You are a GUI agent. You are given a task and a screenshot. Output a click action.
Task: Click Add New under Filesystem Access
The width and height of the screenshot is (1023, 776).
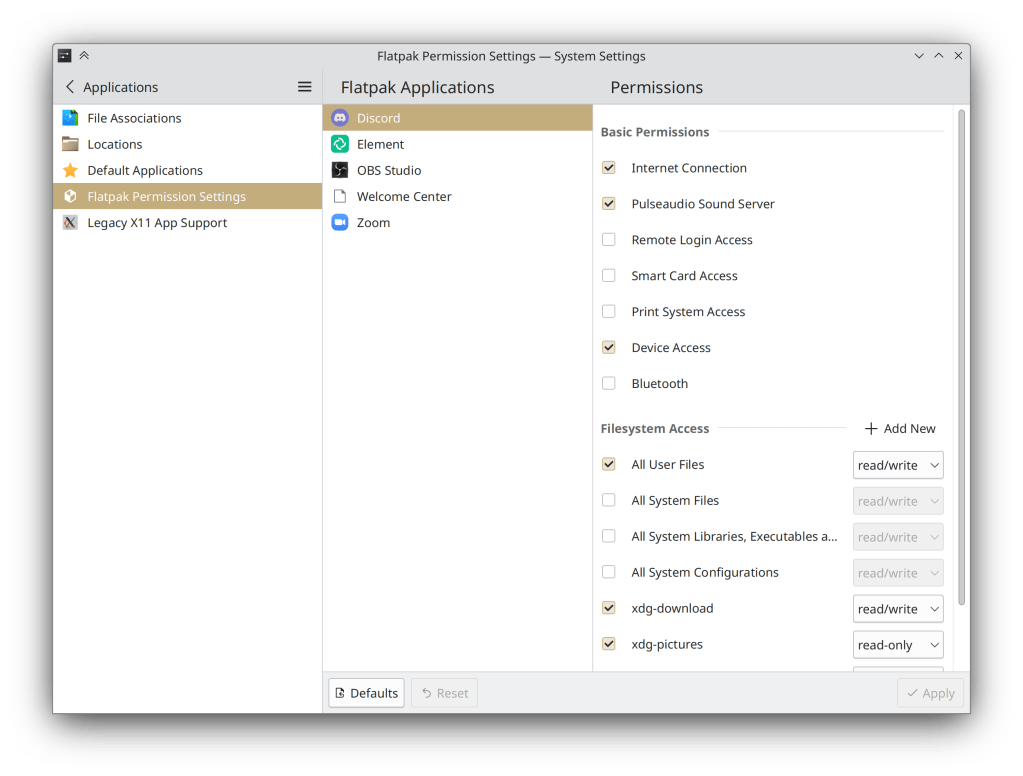point(898,428)
